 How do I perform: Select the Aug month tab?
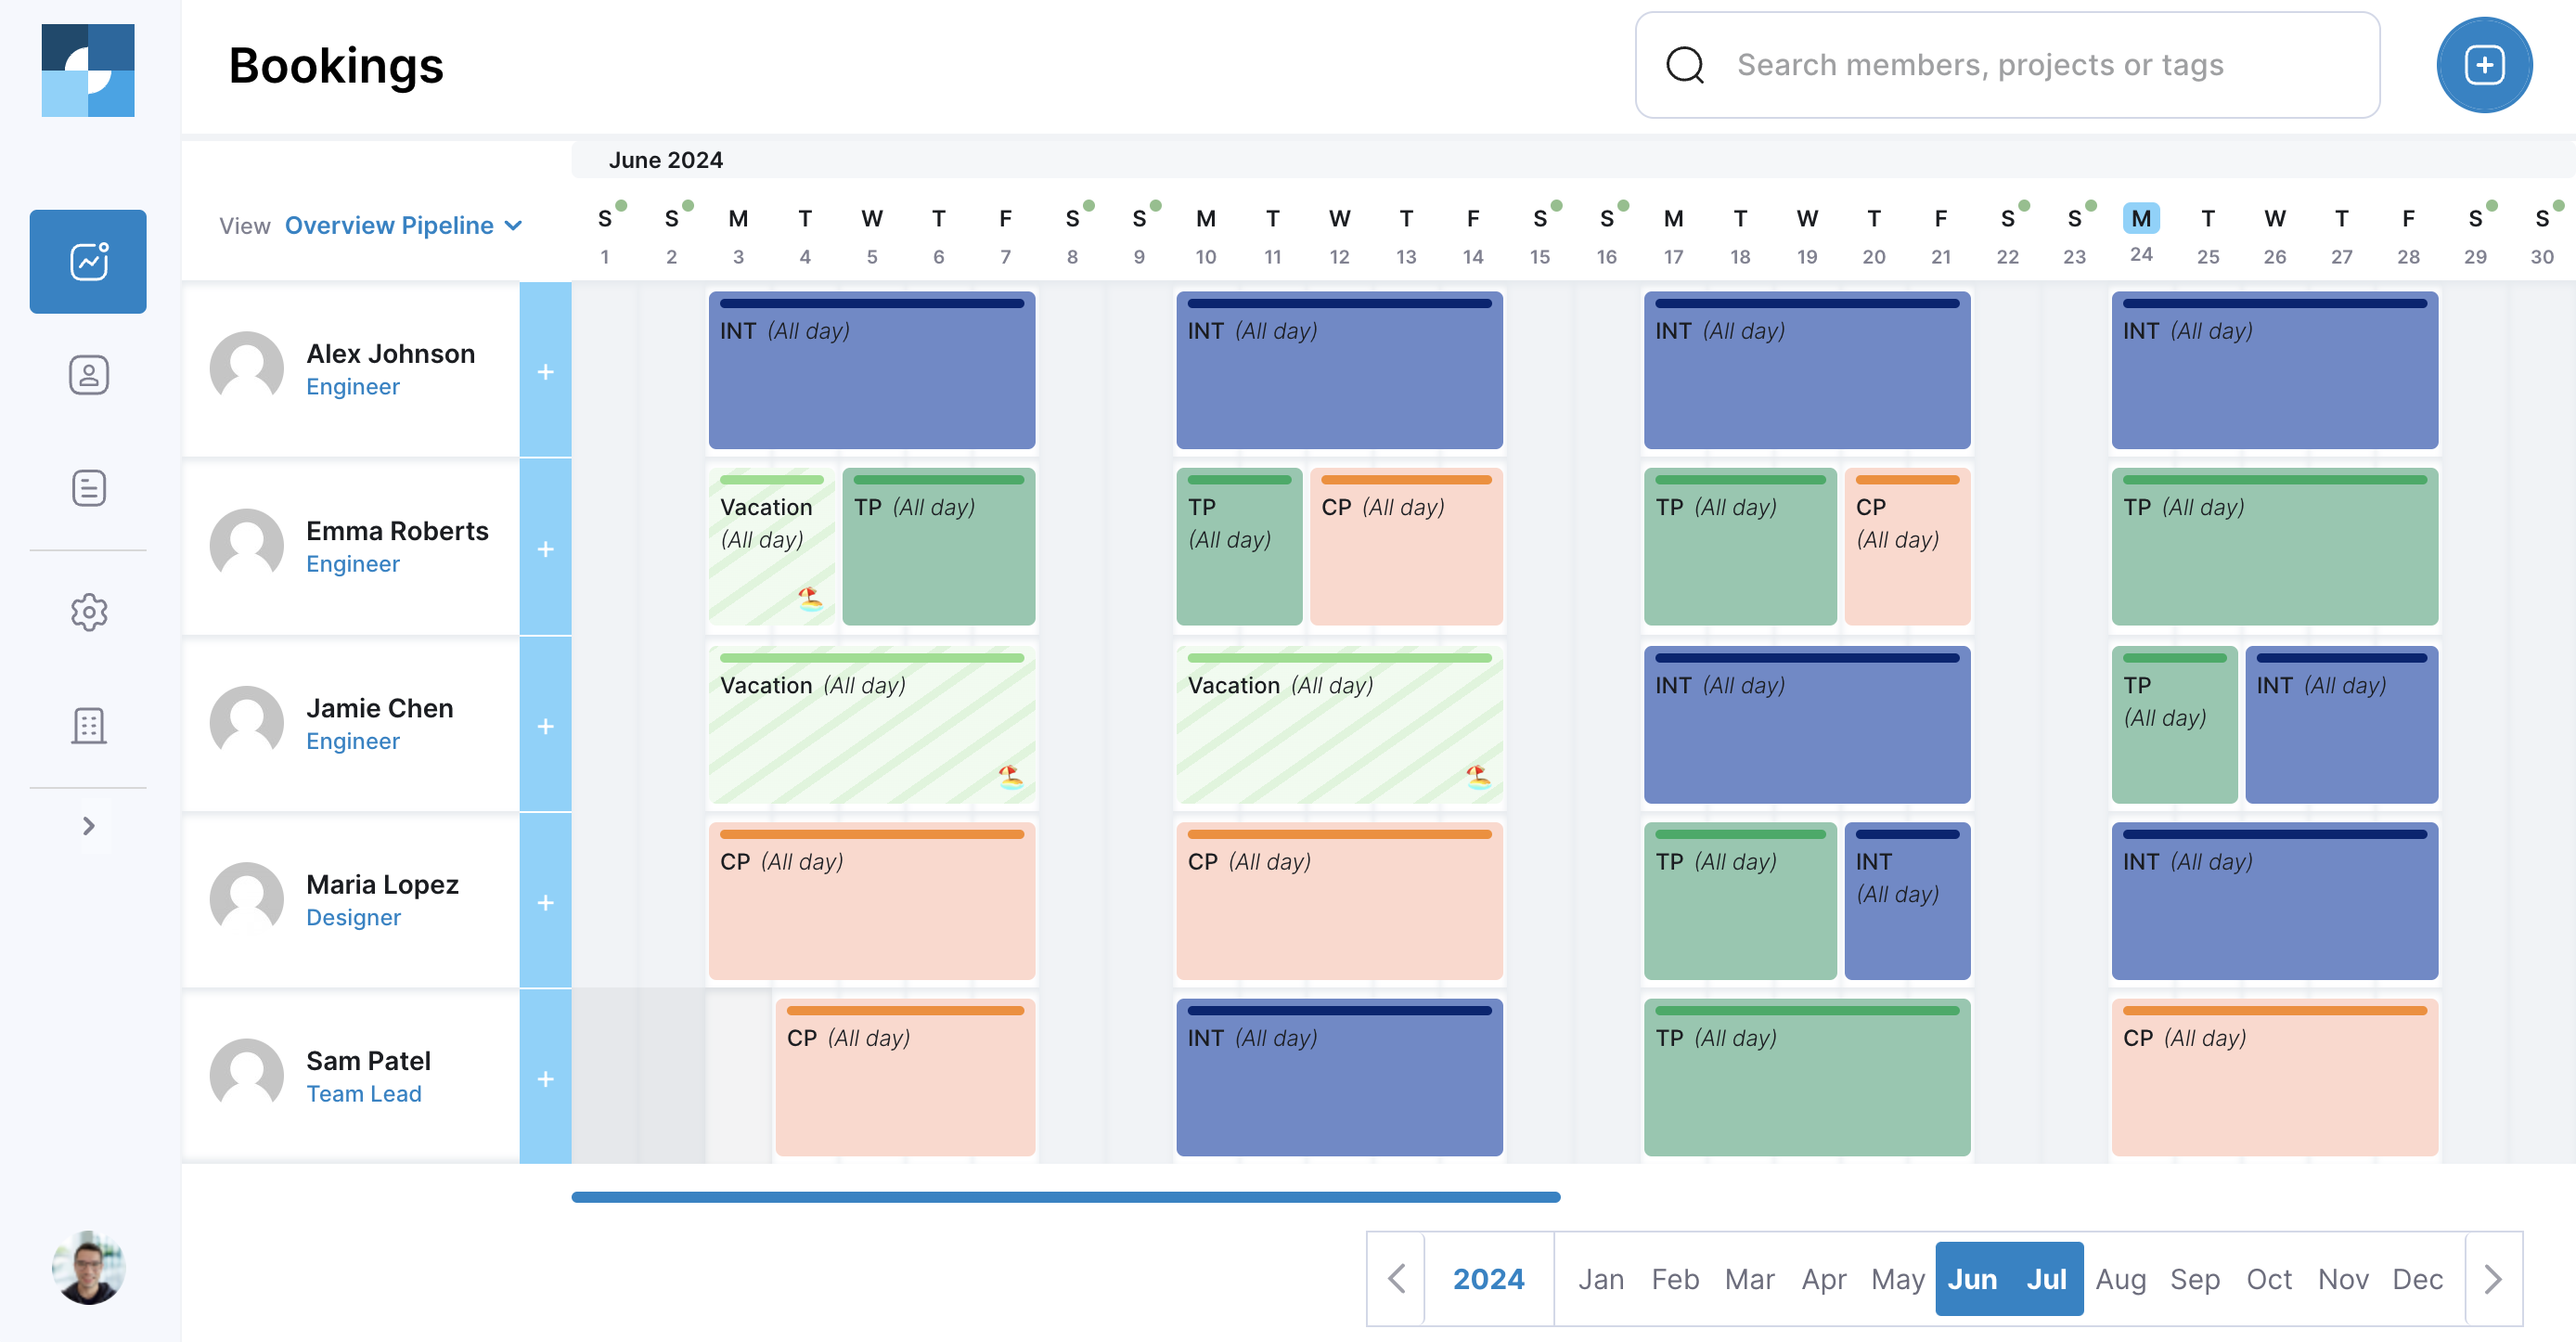tap(2120, 1279)
